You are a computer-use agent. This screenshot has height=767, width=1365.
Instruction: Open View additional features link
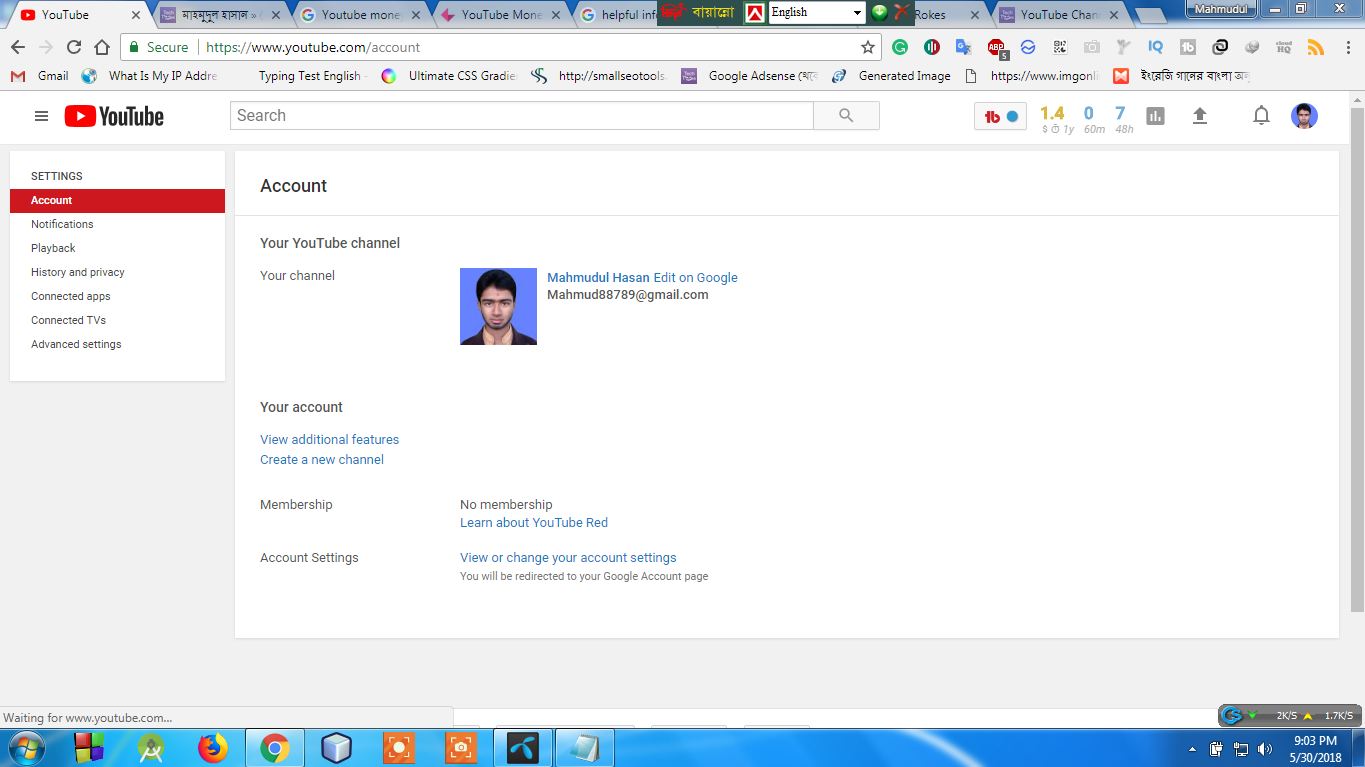(x=329, y=439)
